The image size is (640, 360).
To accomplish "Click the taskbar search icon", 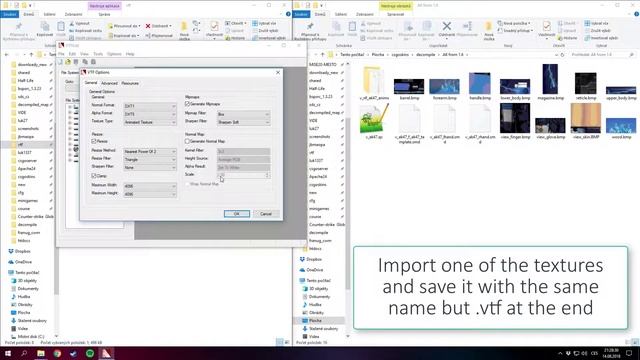I will 24,353.
